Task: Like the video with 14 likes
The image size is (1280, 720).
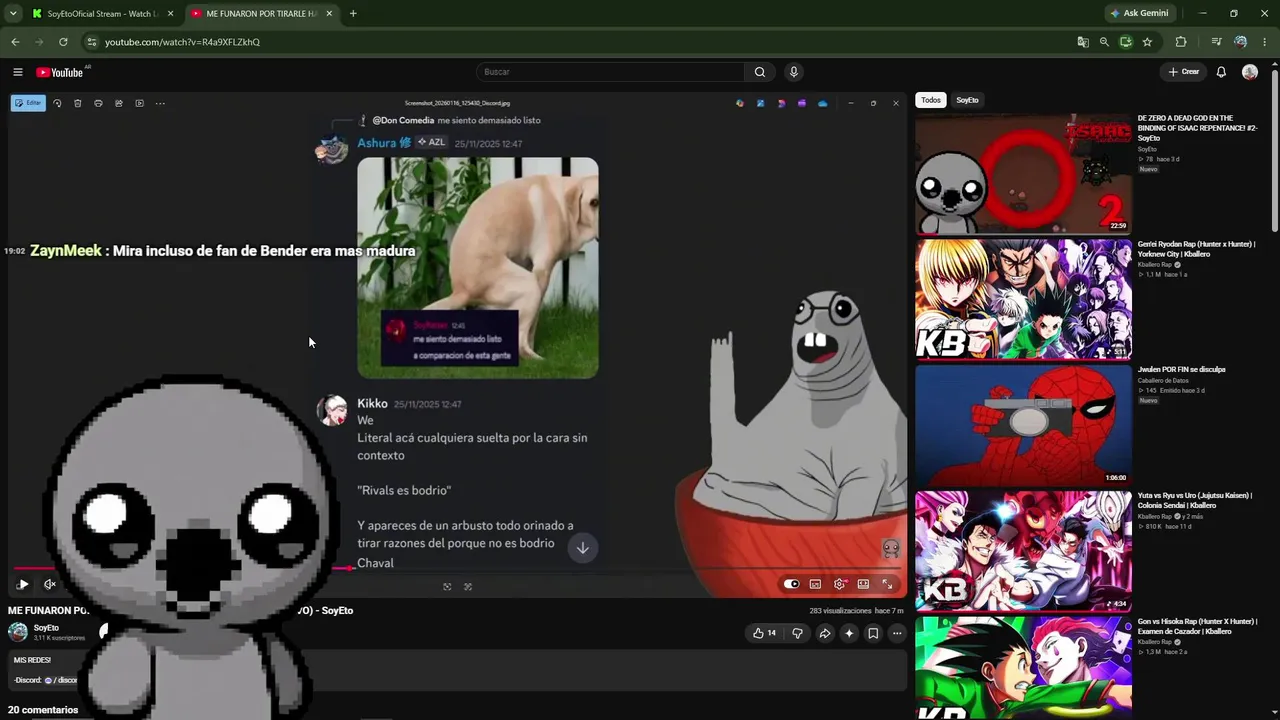Action: 764,633
